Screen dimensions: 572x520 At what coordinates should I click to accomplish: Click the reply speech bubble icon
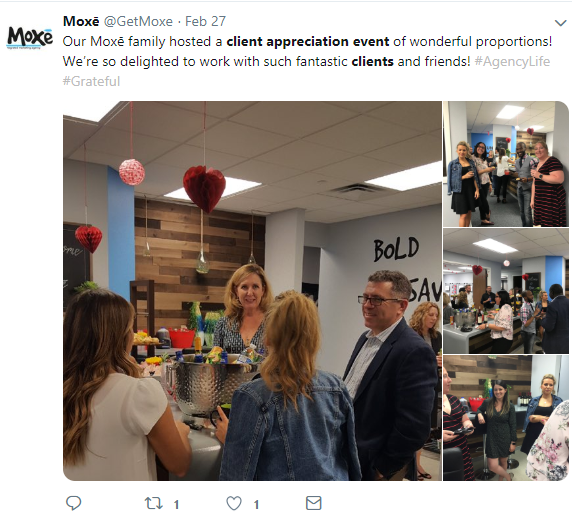73,503
